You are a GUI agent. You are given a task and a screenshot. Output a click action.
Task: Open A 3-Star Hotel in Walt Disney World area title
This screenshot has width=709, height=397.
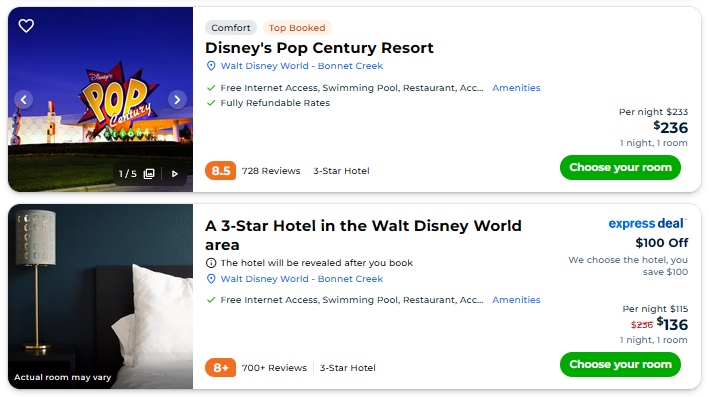[363, 235]
